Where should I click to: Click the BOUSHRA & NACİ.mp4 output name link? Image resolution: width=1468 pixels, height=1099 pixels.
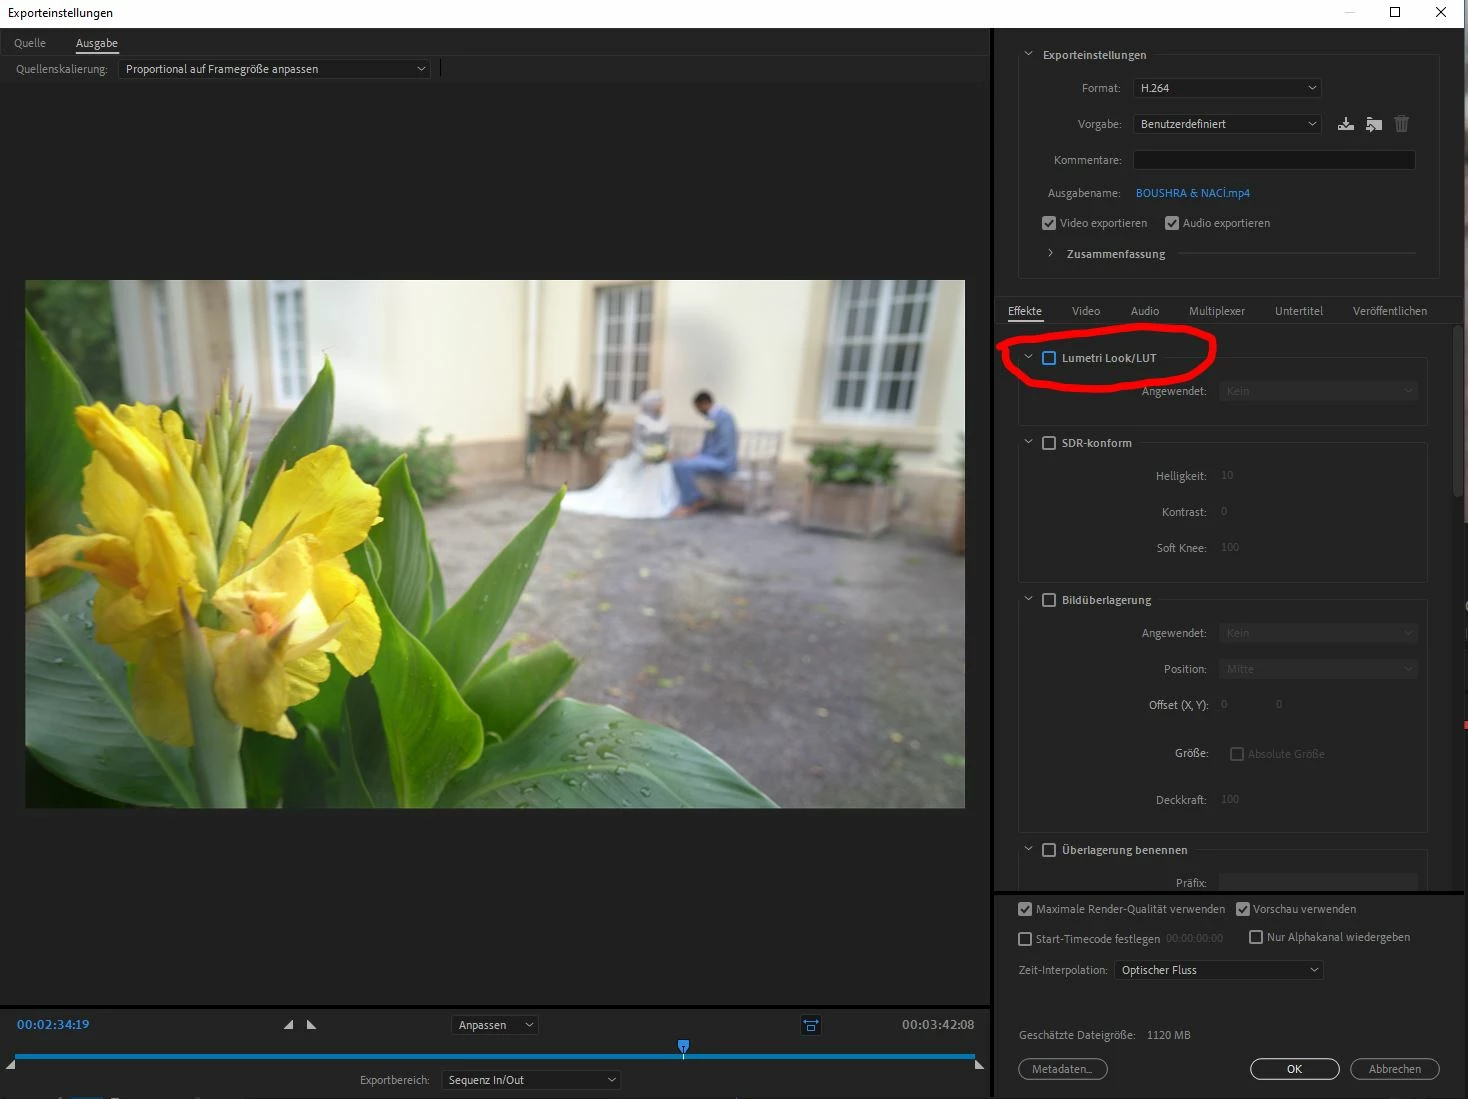[x=1193, y=193]
